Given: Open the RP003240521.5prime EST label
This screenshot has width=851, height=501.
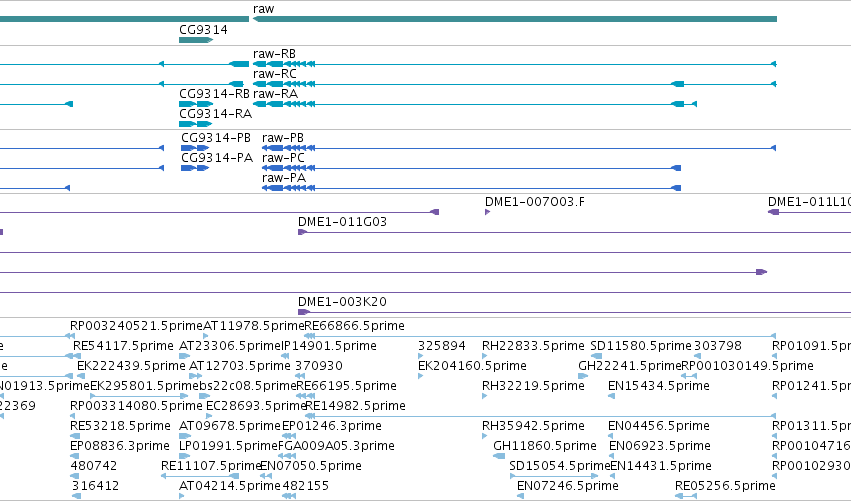Looking at the screenshot, I should (x=136, y=326).
